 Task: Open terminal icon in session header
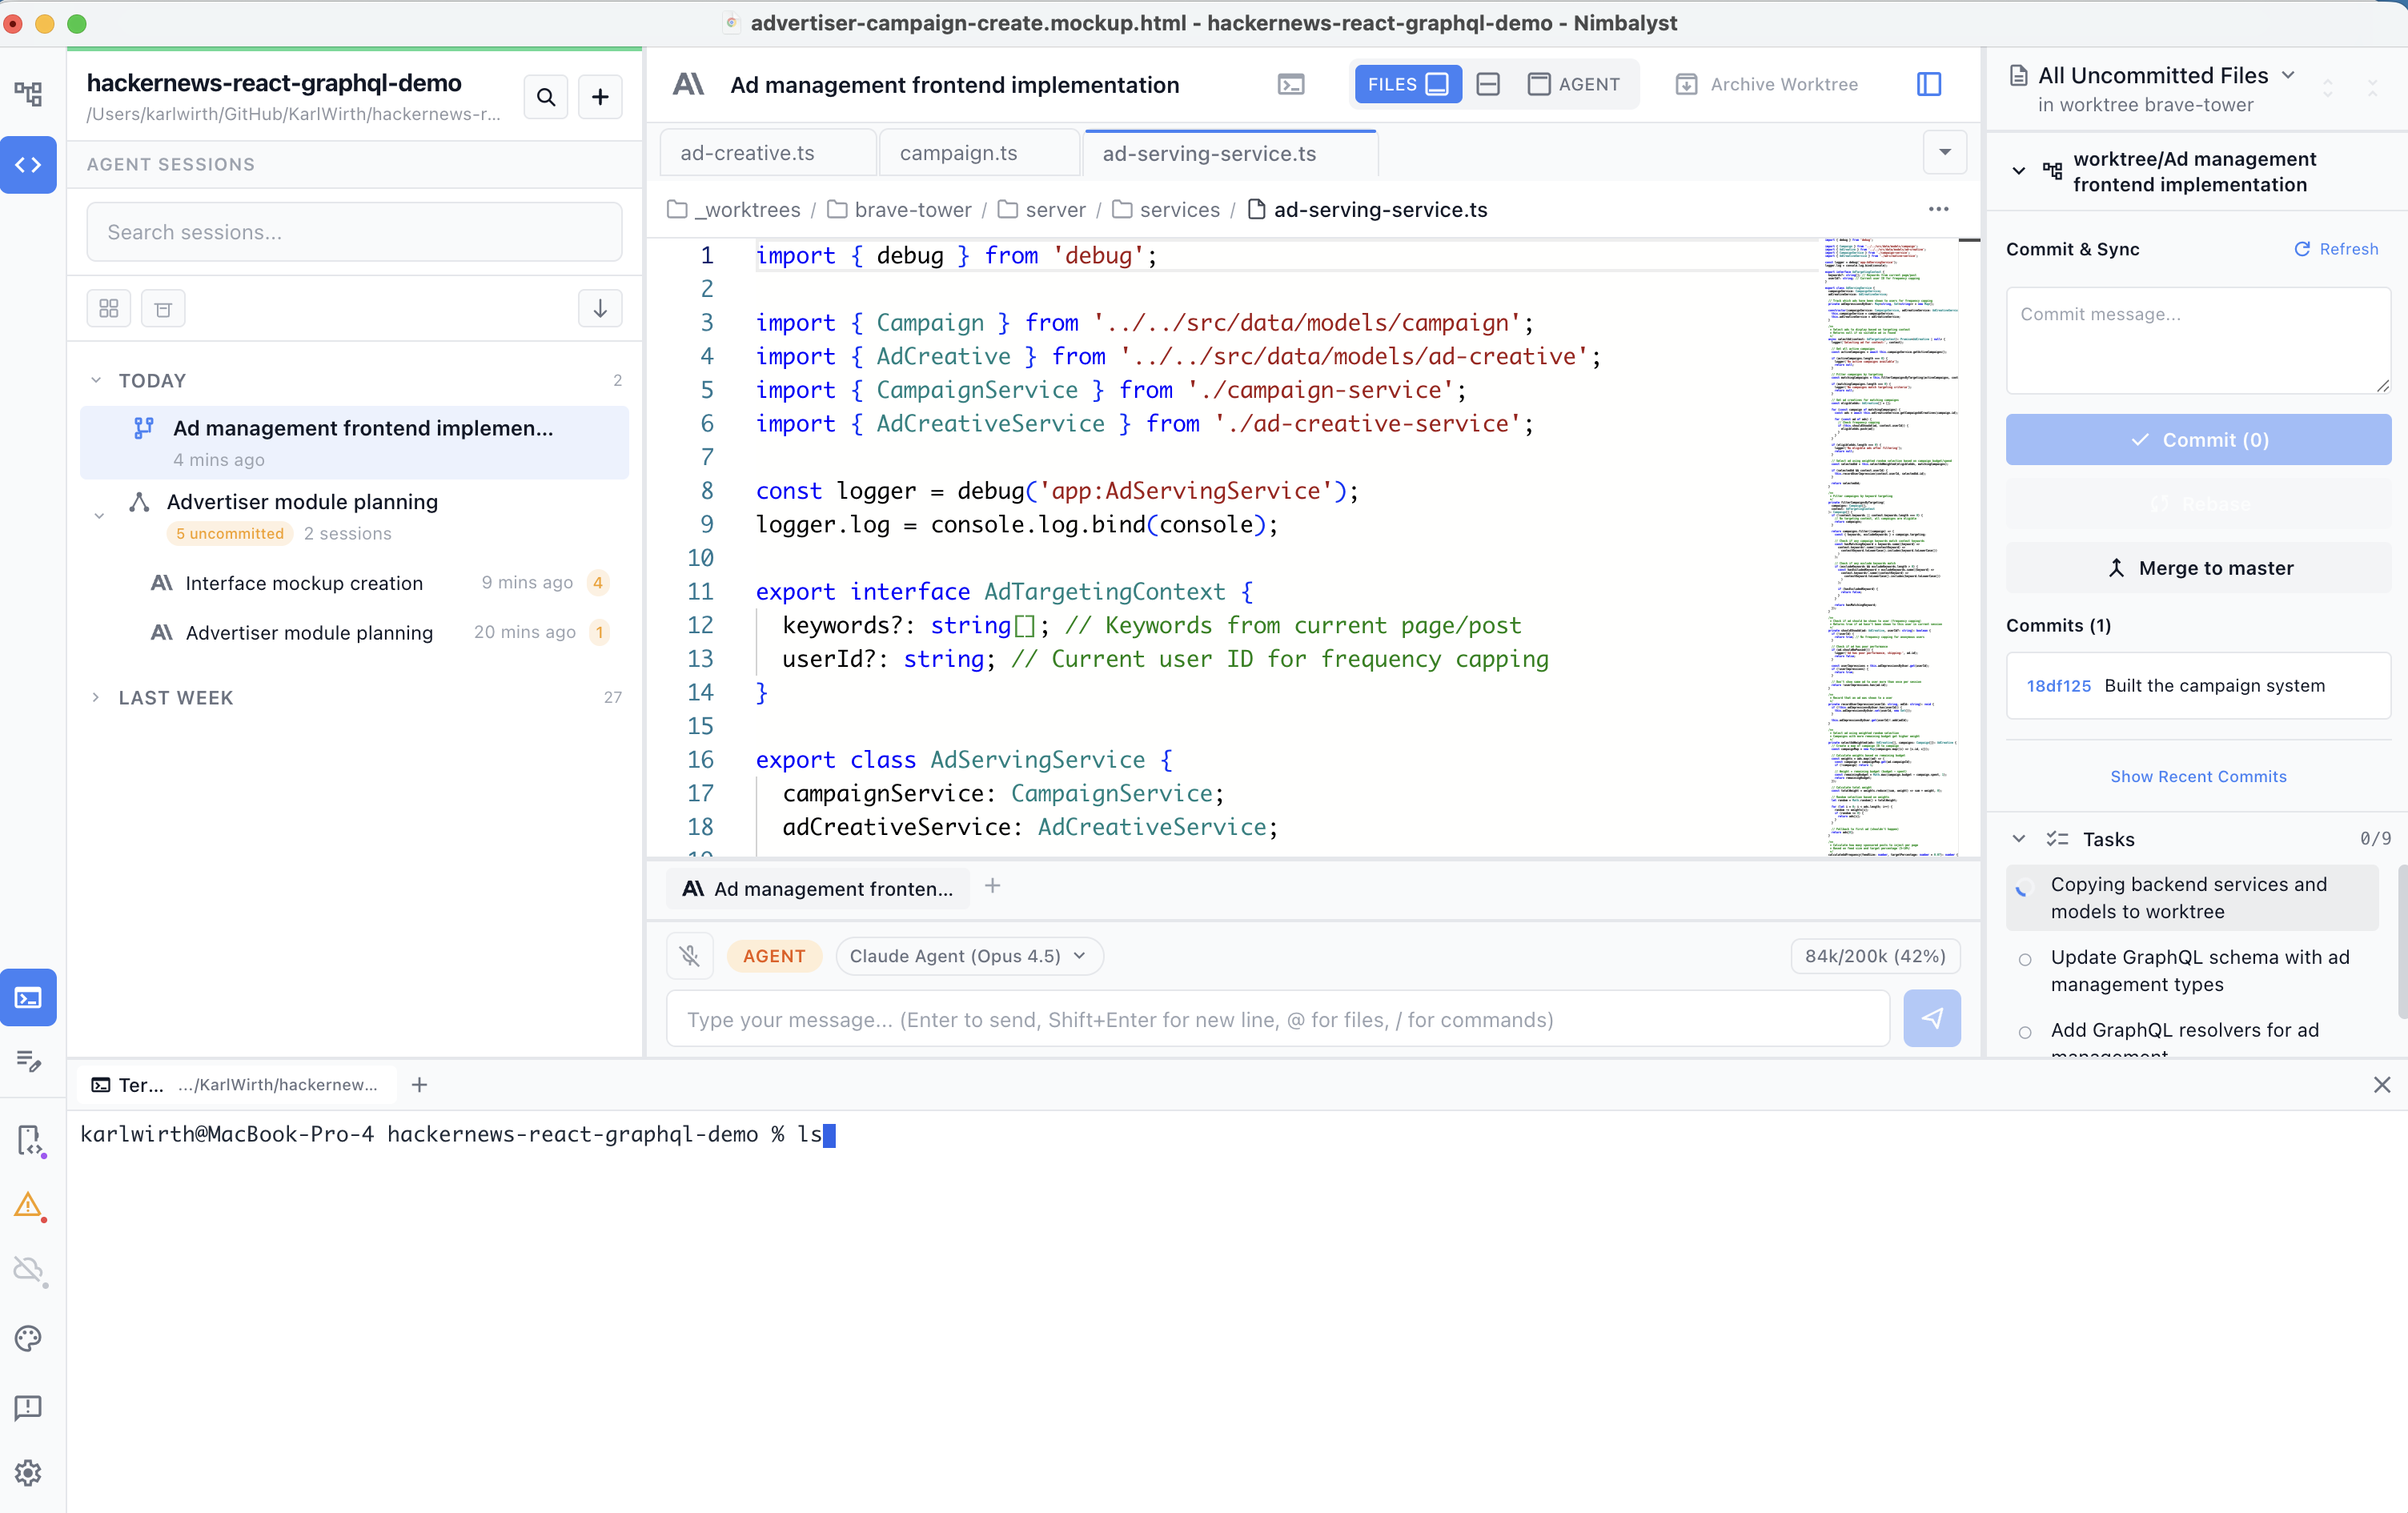point(1291,85)
